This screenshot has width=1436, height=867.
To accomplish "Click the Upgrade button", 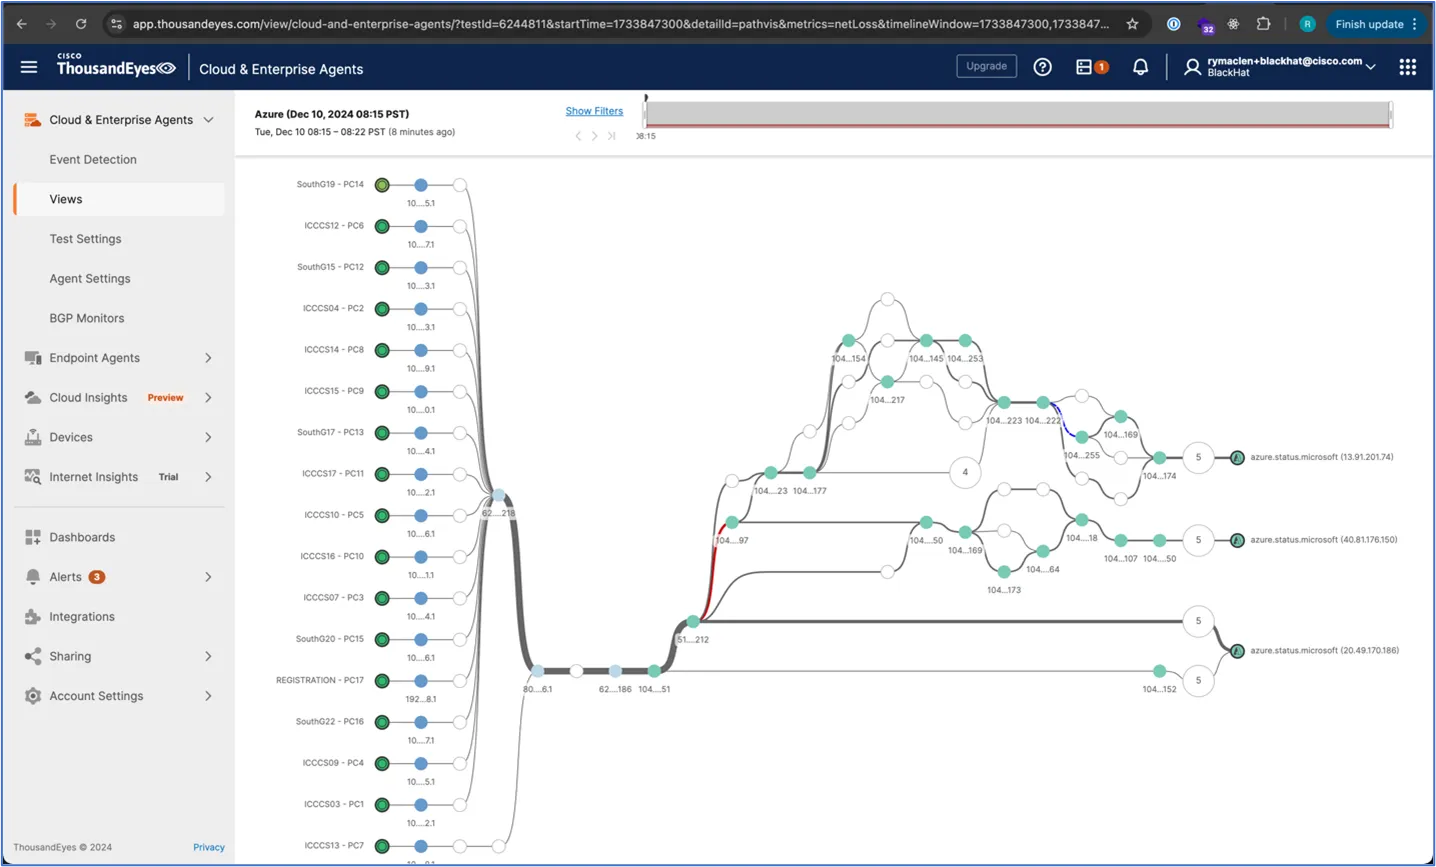I will [986, 66].
